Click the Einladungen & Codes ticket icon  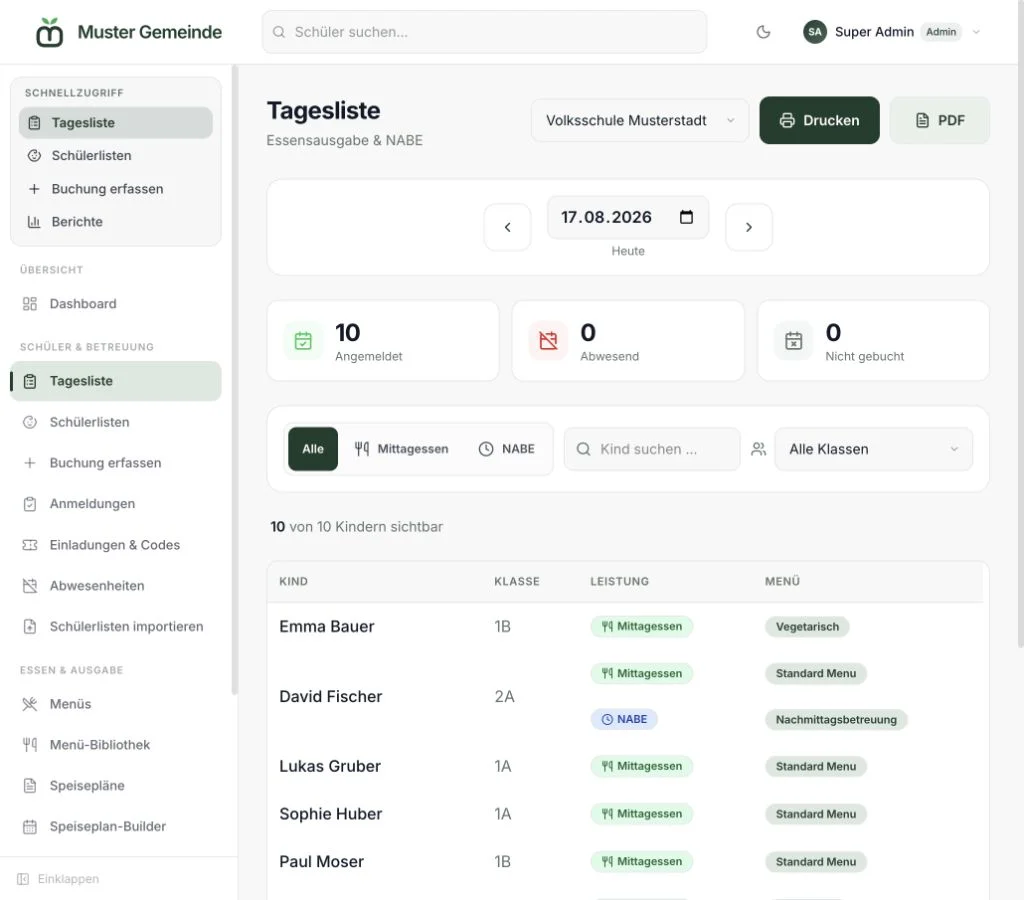(x=30, y=545)
